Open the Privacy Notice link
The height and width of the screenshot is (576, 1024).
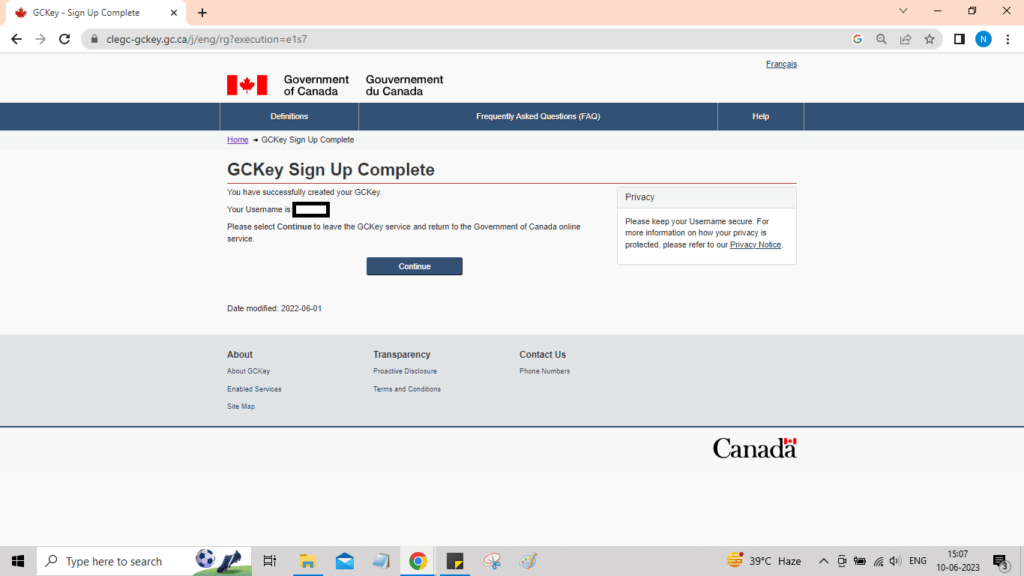click(755, 245)
